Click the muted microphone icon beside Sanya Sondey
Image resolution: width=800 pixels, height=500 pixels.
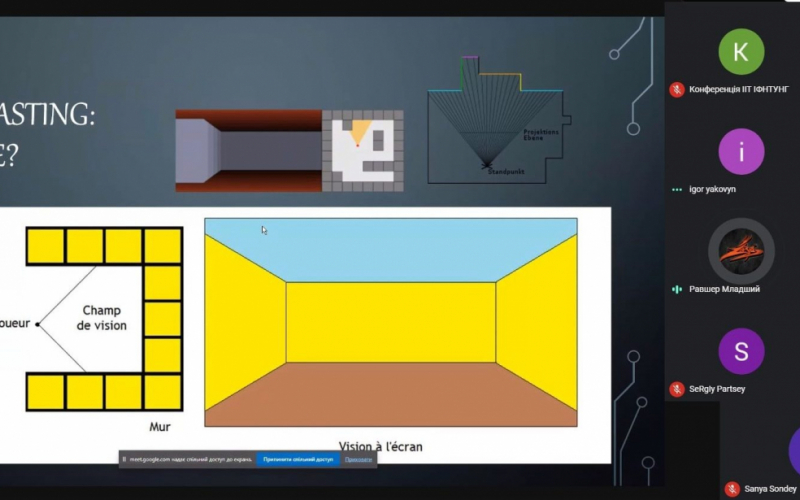pos(732,489)
